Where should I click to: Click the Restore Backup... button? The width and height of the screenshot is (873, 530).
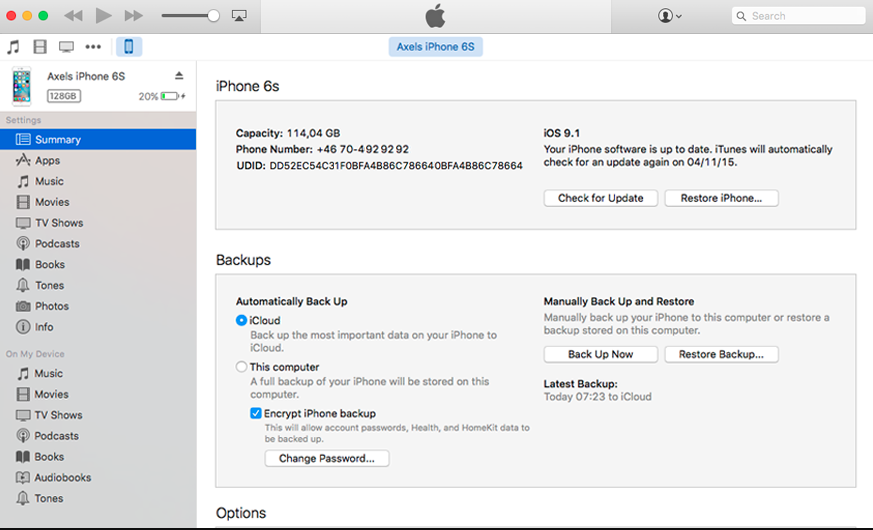pyautogui.click(x=722, y=354)
